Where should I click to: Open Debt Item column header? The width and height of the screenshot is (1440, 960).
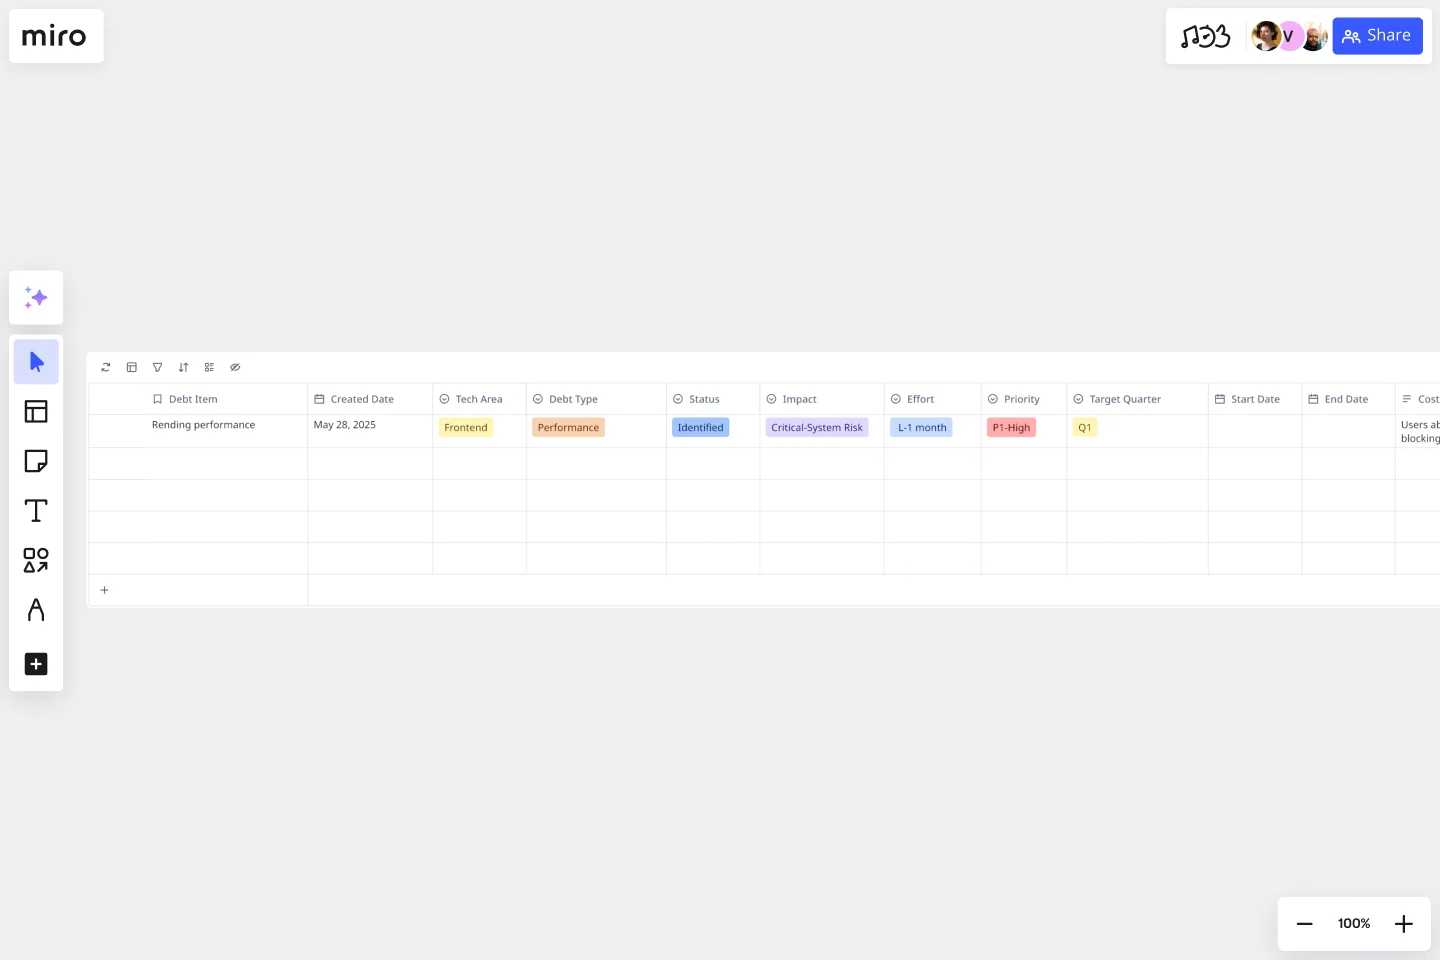pyautogui.click(x=198, y=399)
